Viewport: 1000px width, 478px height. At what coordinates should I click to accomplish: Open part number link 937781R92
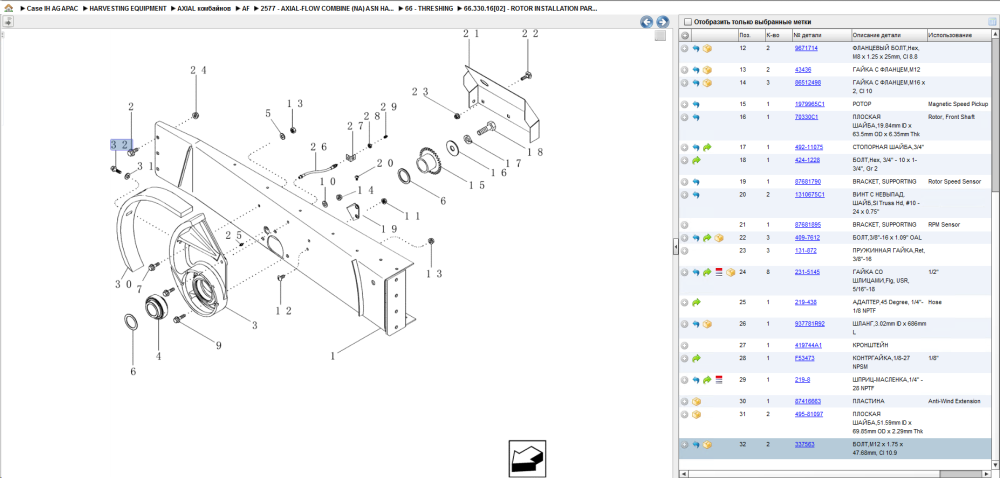tap(809, 324)
